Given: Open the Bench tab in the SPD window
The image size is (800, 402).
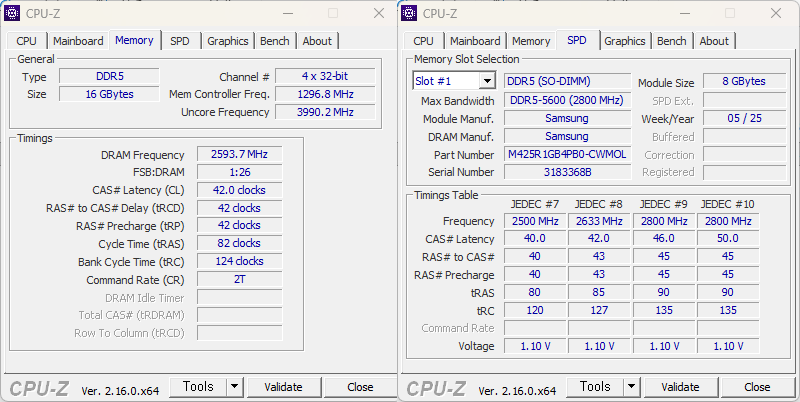Looking at the screenshot, I should (671, 41).
